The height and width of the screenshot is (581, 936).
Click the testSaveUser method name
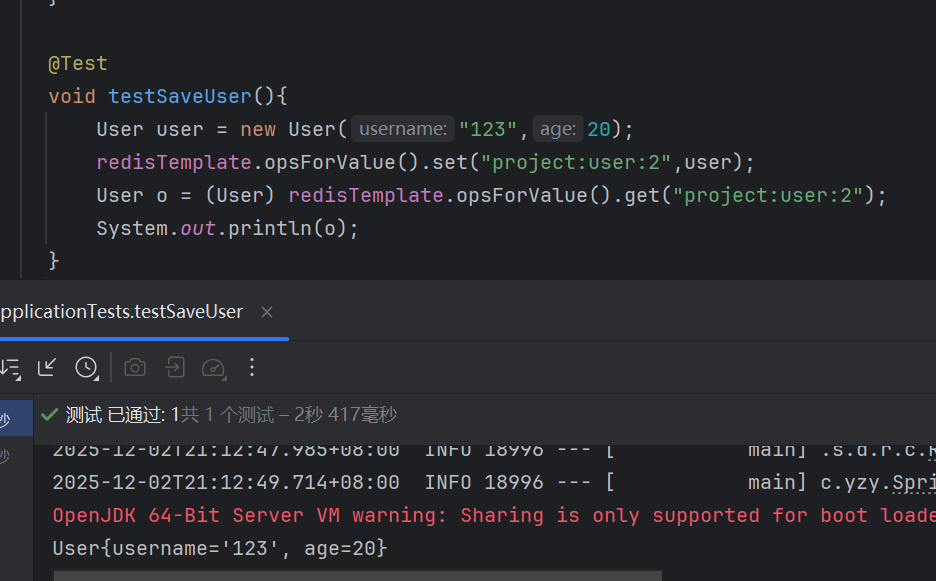[180, 96]
